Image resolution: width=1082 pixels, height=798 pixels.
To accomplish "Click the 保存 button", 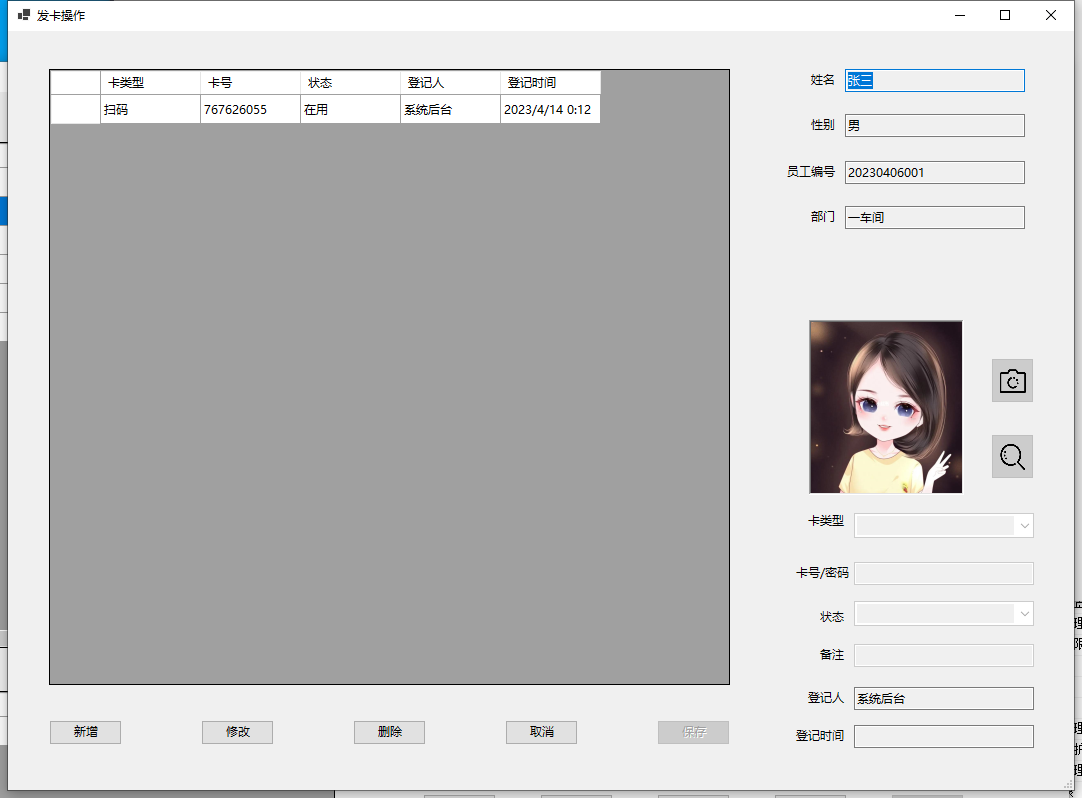I will tap(694, 732).
